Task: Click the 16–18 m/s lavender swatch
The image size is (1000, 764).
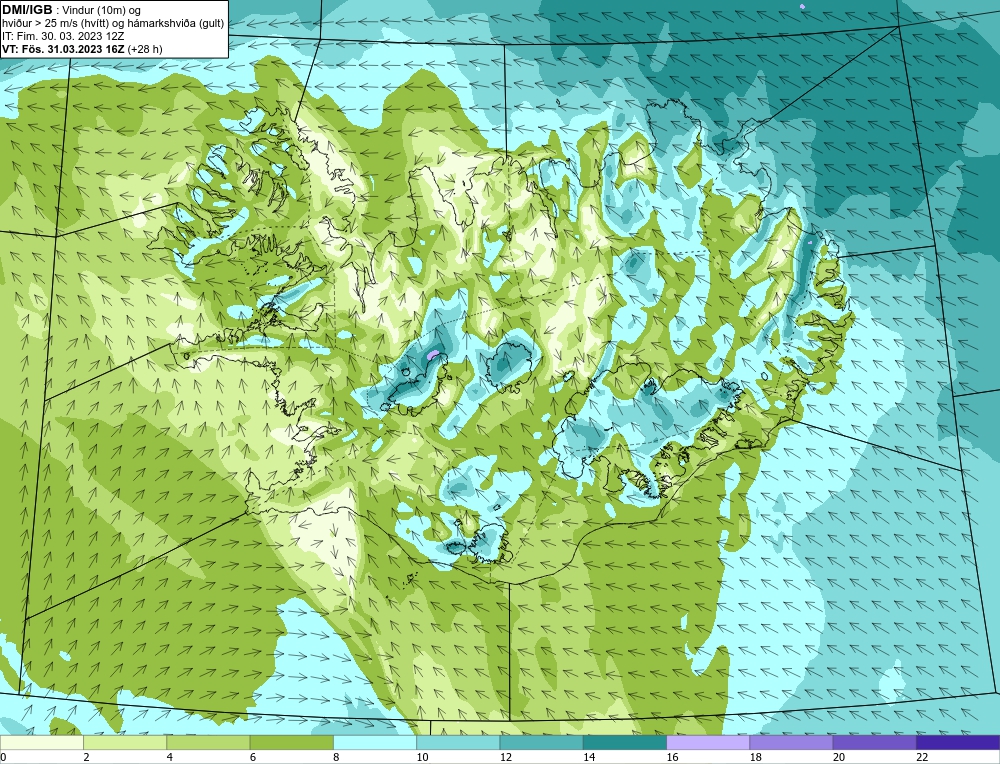Action: click(708, 743)
